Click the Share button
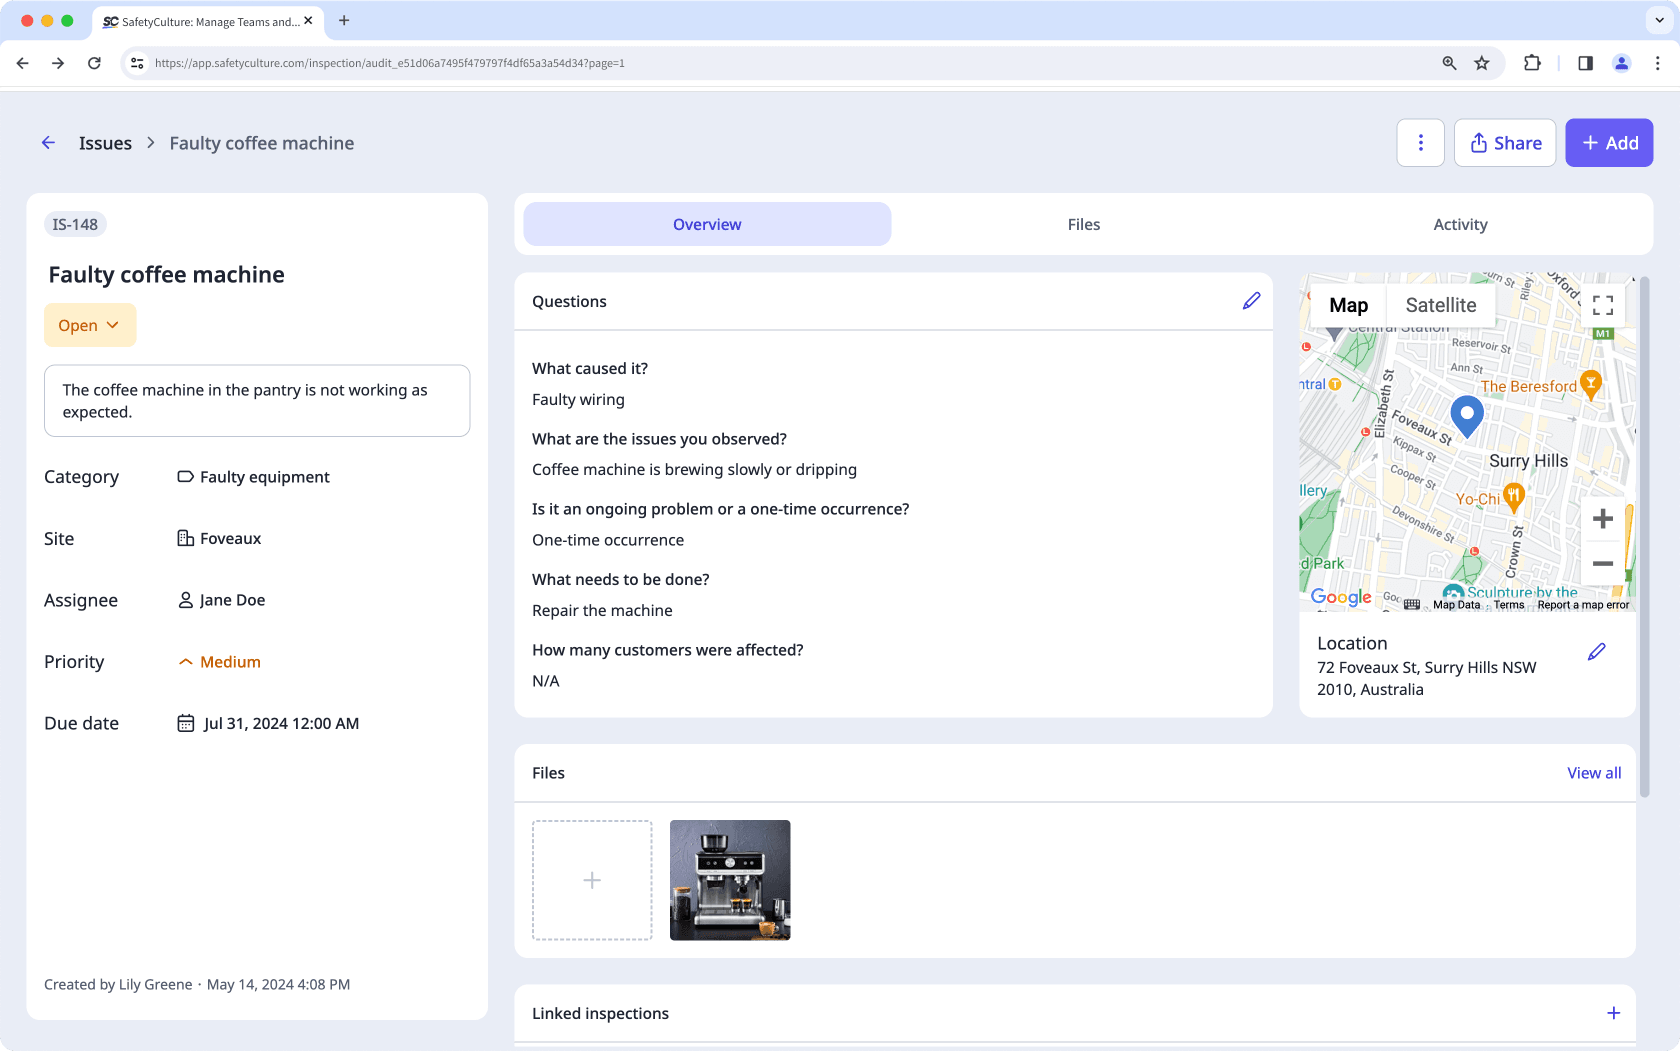The height and width of the screenshot is (1051, 1680). pos(1504,142)
